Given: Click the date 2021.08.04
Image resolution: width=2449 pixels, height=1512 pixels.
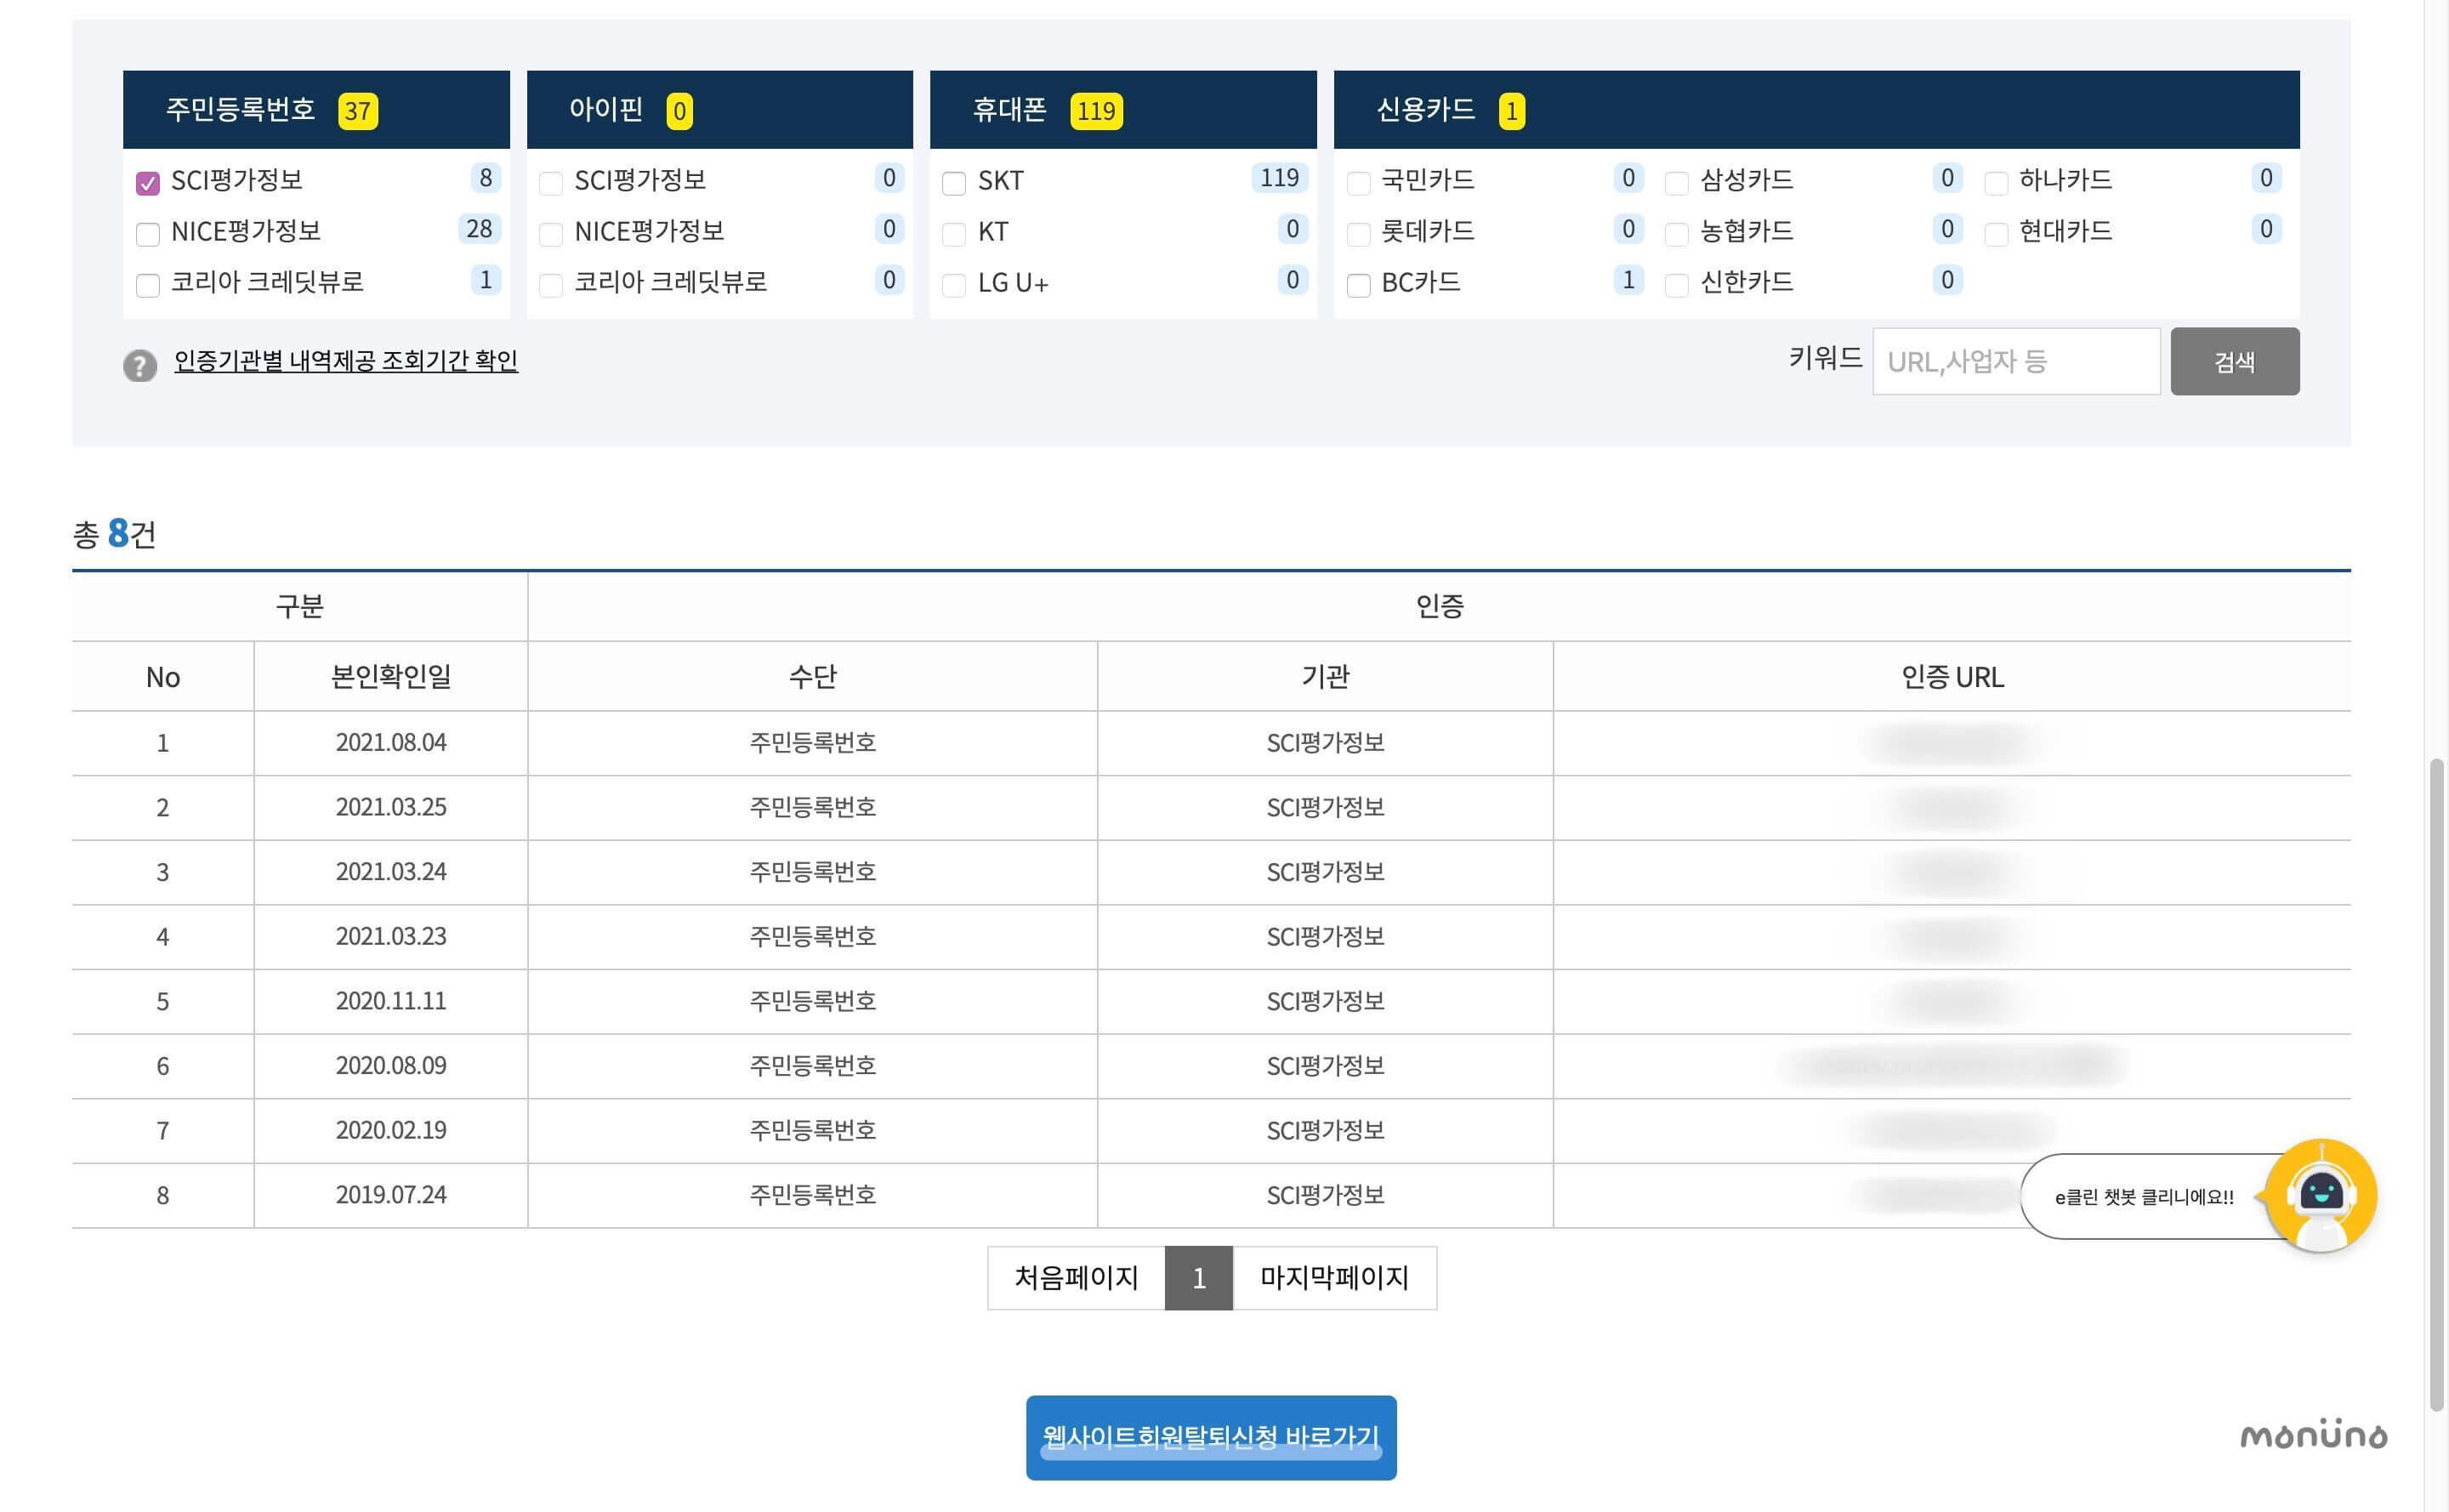Looking at the screenshot, I should 391,743.
